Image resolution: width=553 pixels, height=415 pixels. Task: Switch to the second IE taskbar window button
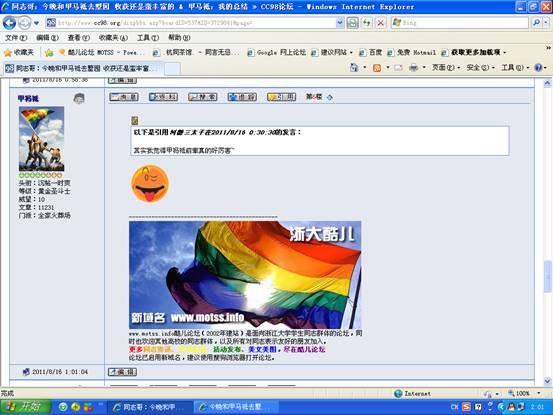click(236, 407)
